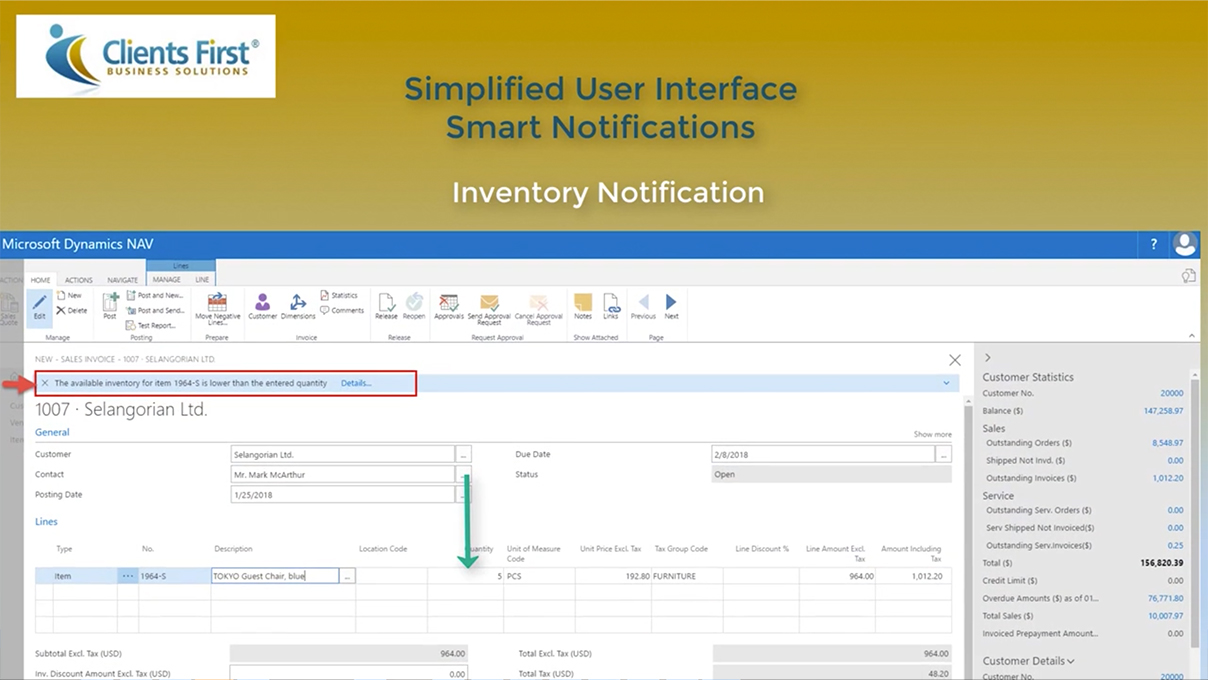Select the Unit of Measure cell PCS
Screen dimensions: 1208x680
pyautogui.click(x=539, y=576)
